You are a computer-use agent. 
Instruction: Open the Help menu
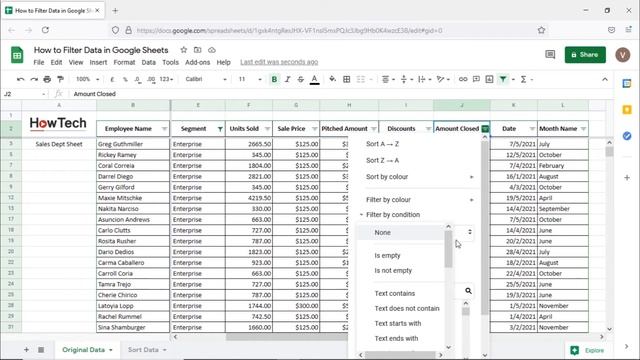[223, 62]
